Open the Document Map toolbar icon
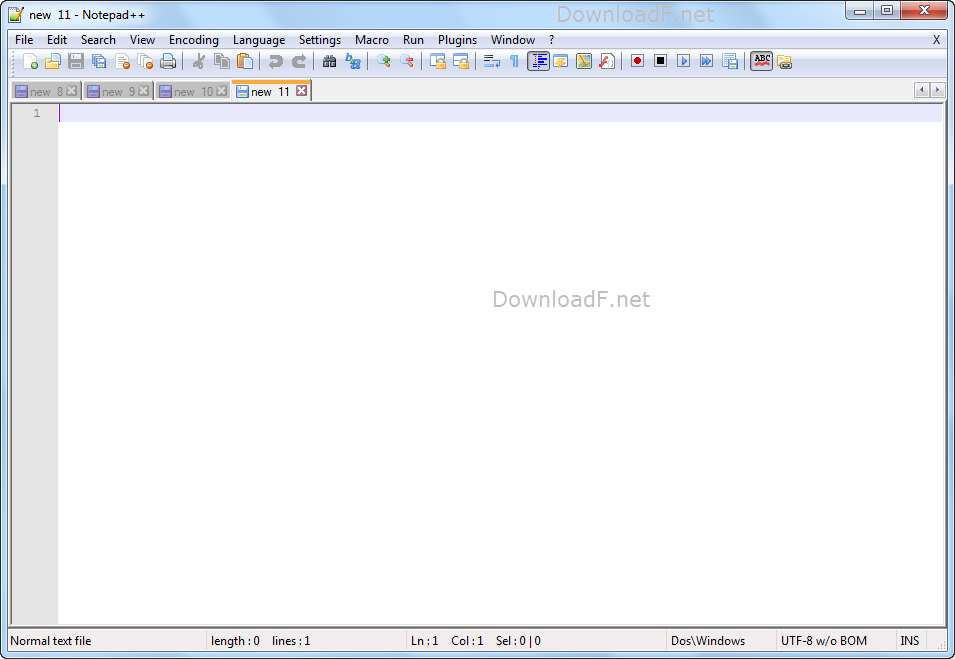Screen dimensions: 955x659 [583, 61]
